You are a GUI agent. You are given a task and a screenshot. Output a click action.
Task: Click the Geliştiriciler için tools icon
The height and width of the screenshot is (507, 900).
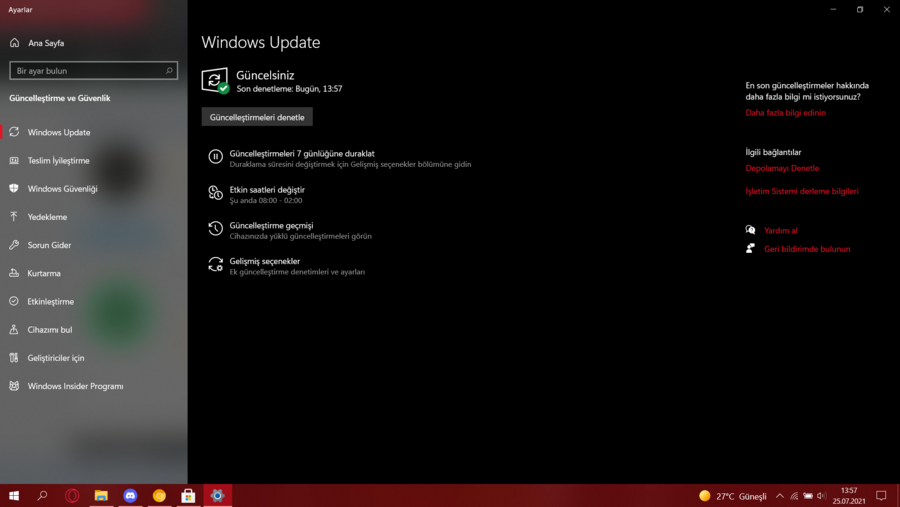[x=14, y=357]
